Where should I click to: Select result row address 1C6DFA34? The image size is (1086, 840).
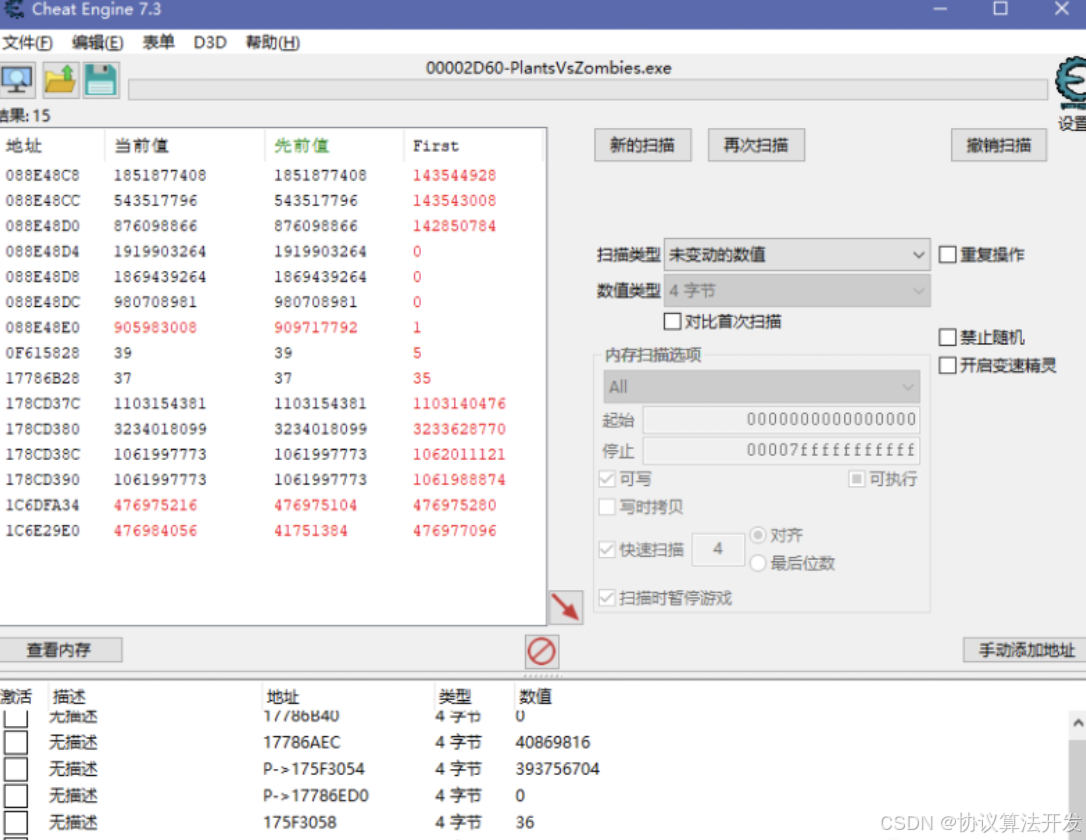[272, 506]
